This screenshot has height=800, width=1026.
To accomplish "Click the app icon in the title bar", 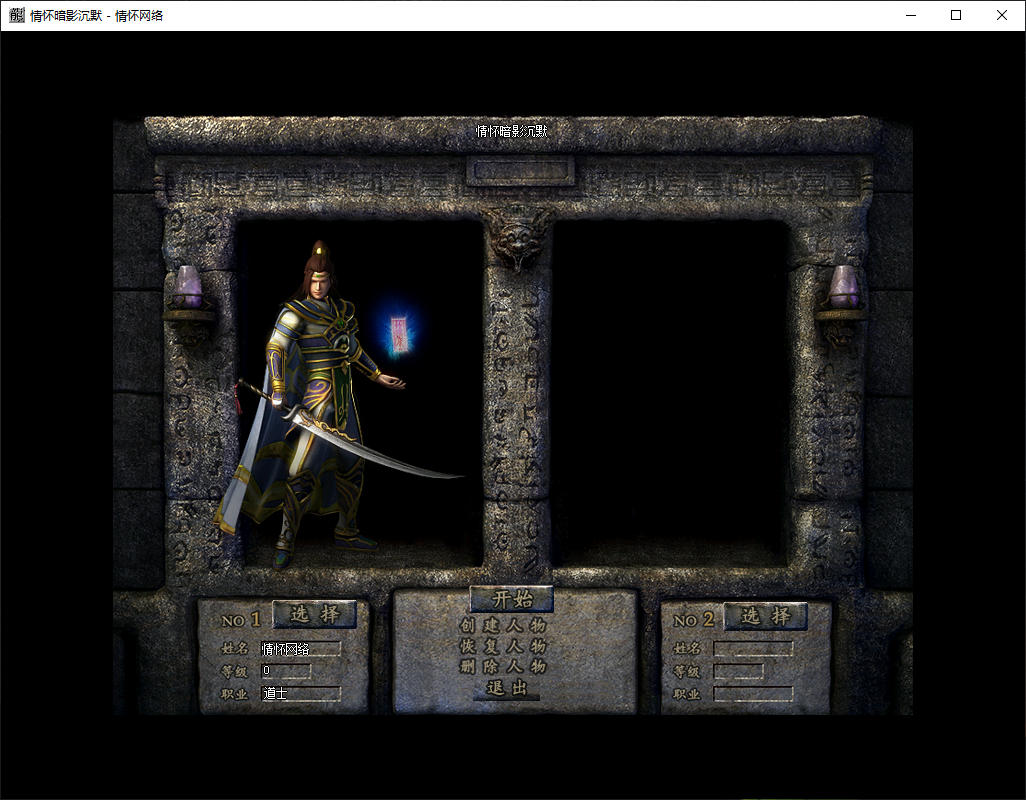I will (16, 15).
